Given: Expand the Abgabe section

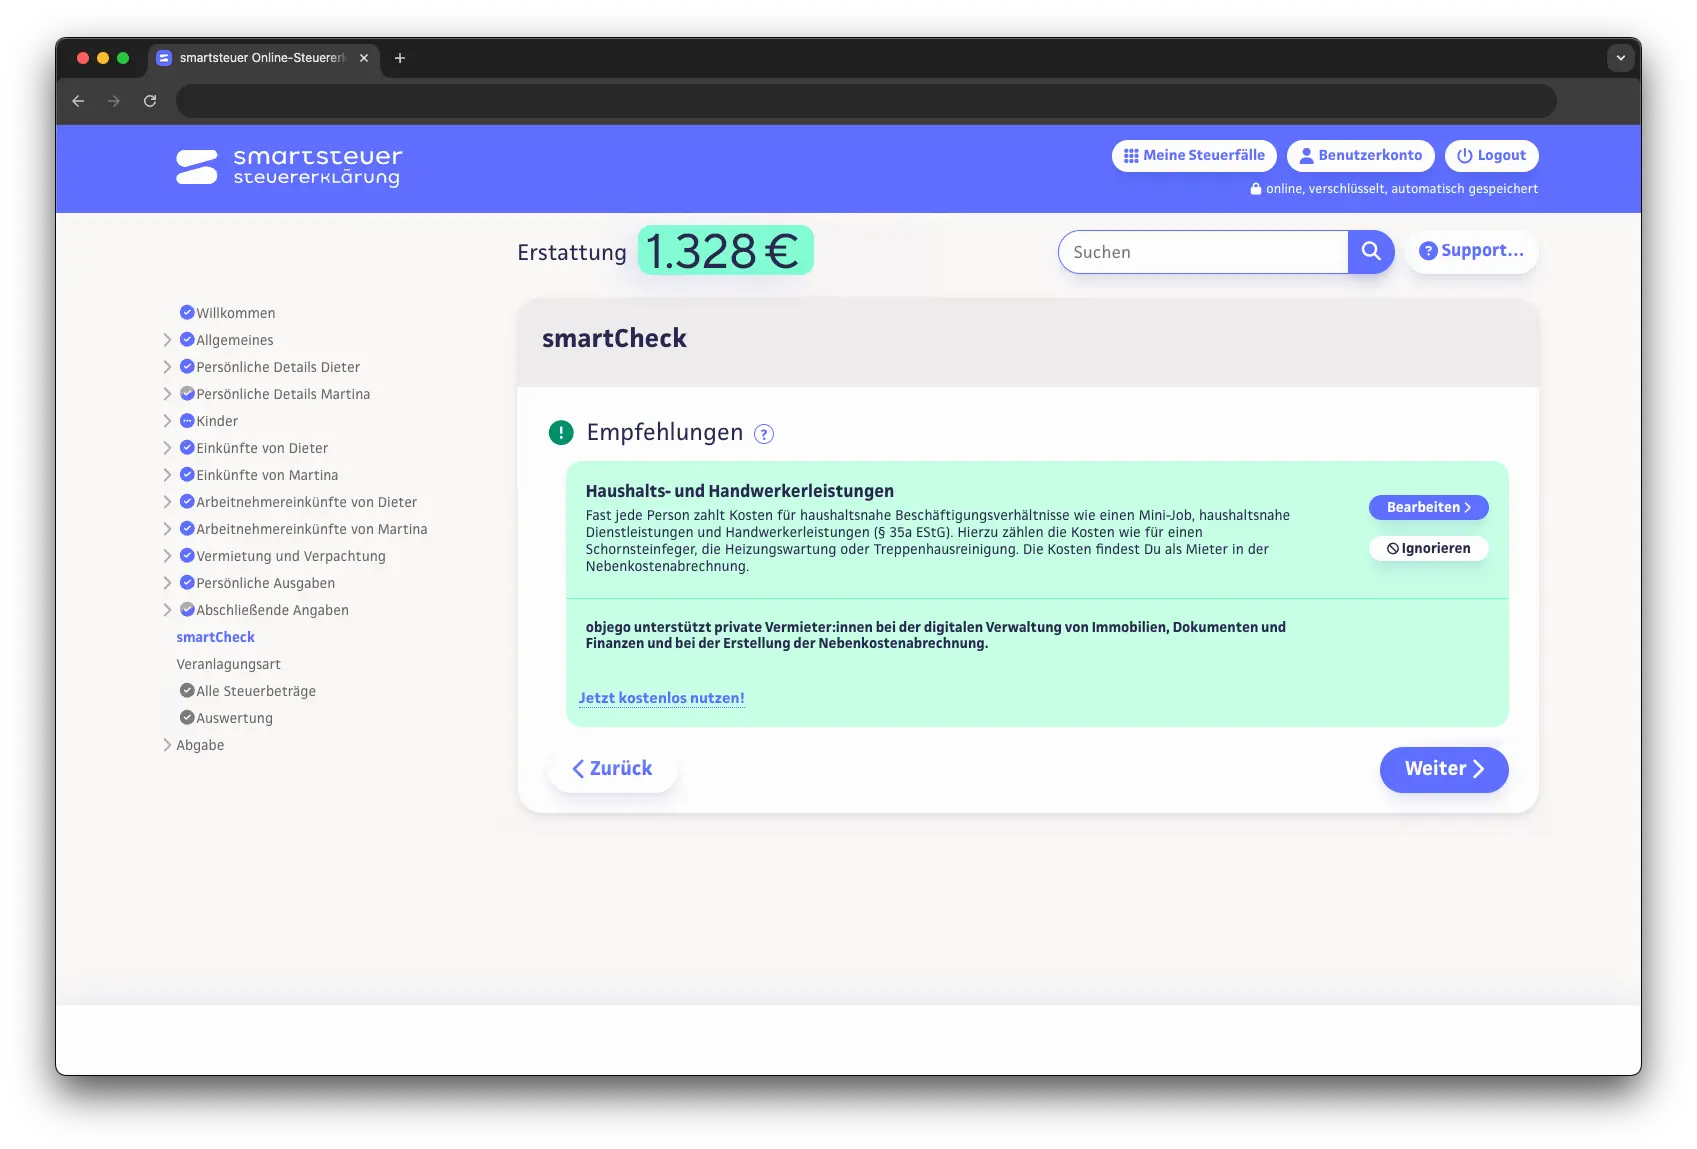Looking at the screenshot, I should (167, 745).
